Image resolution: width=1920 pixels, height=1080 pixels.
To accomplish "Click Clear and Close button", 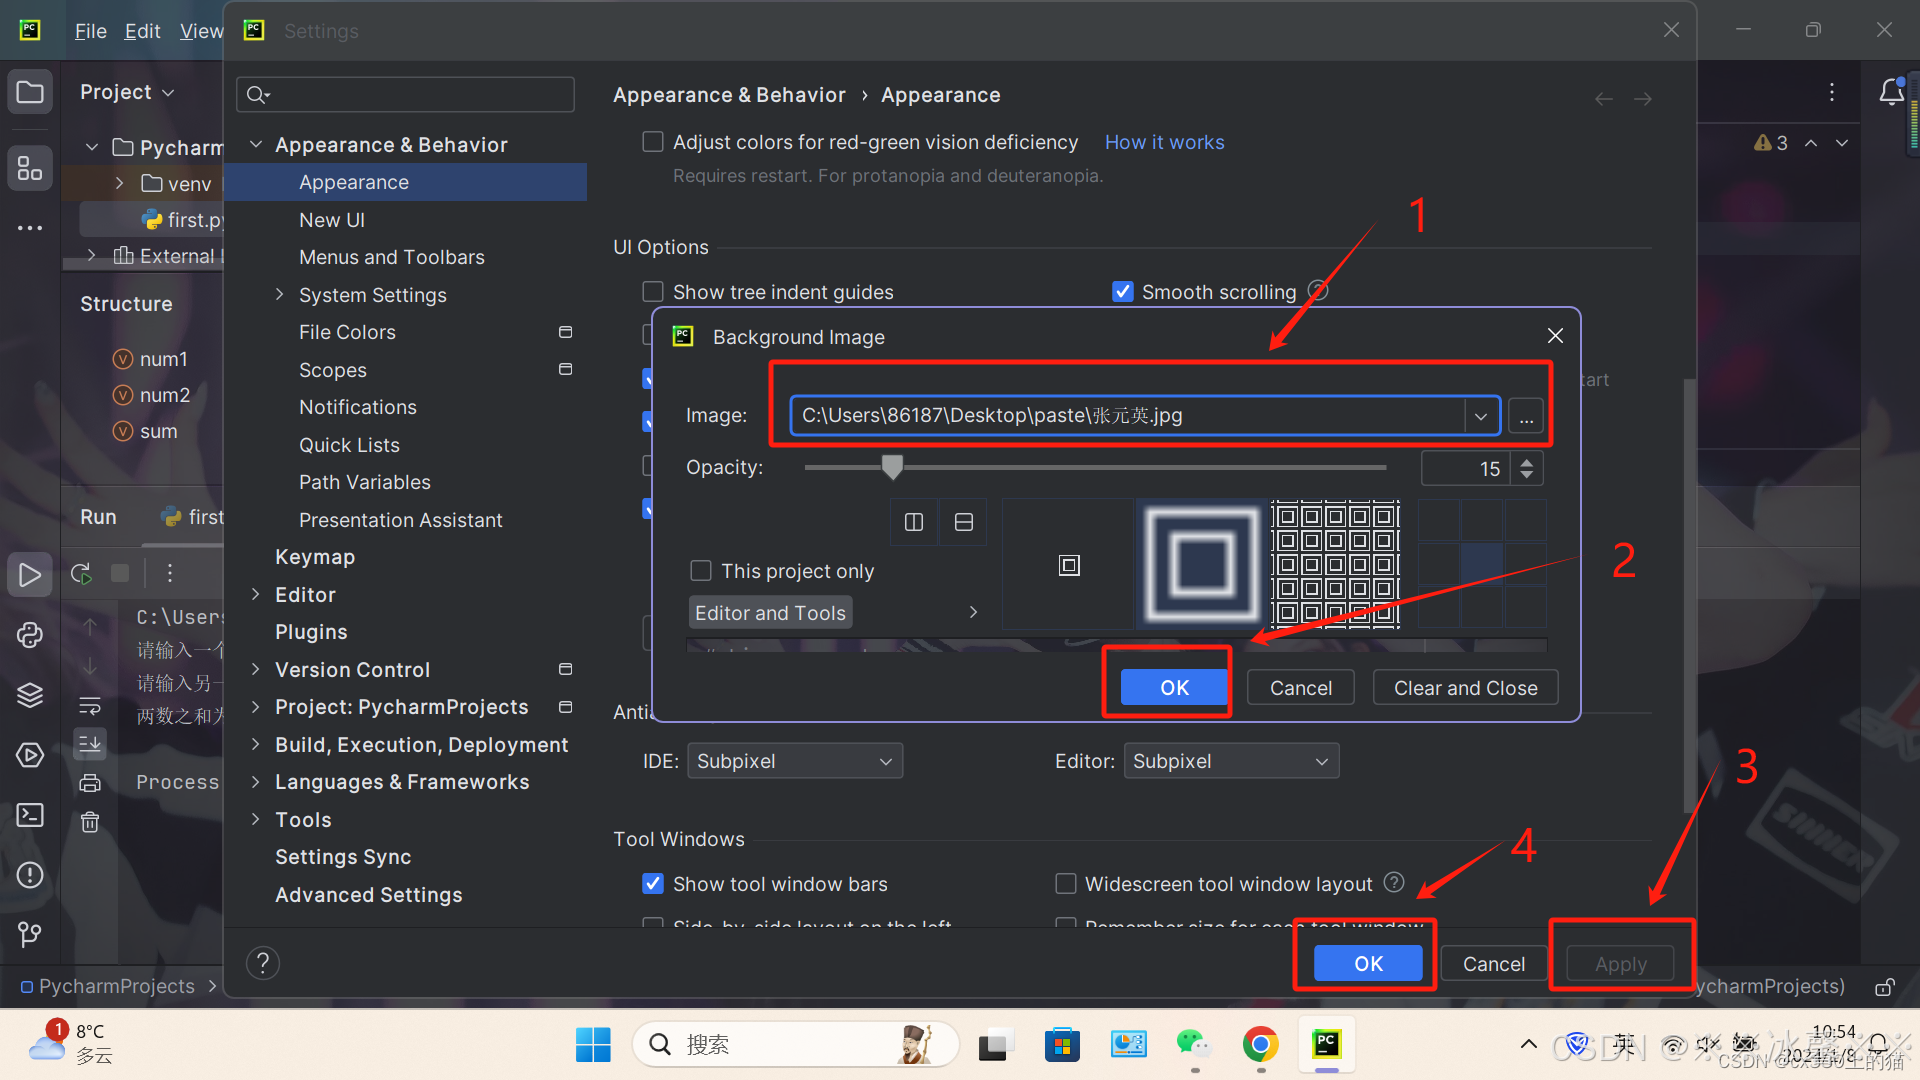I will [x=1465, y=688].
